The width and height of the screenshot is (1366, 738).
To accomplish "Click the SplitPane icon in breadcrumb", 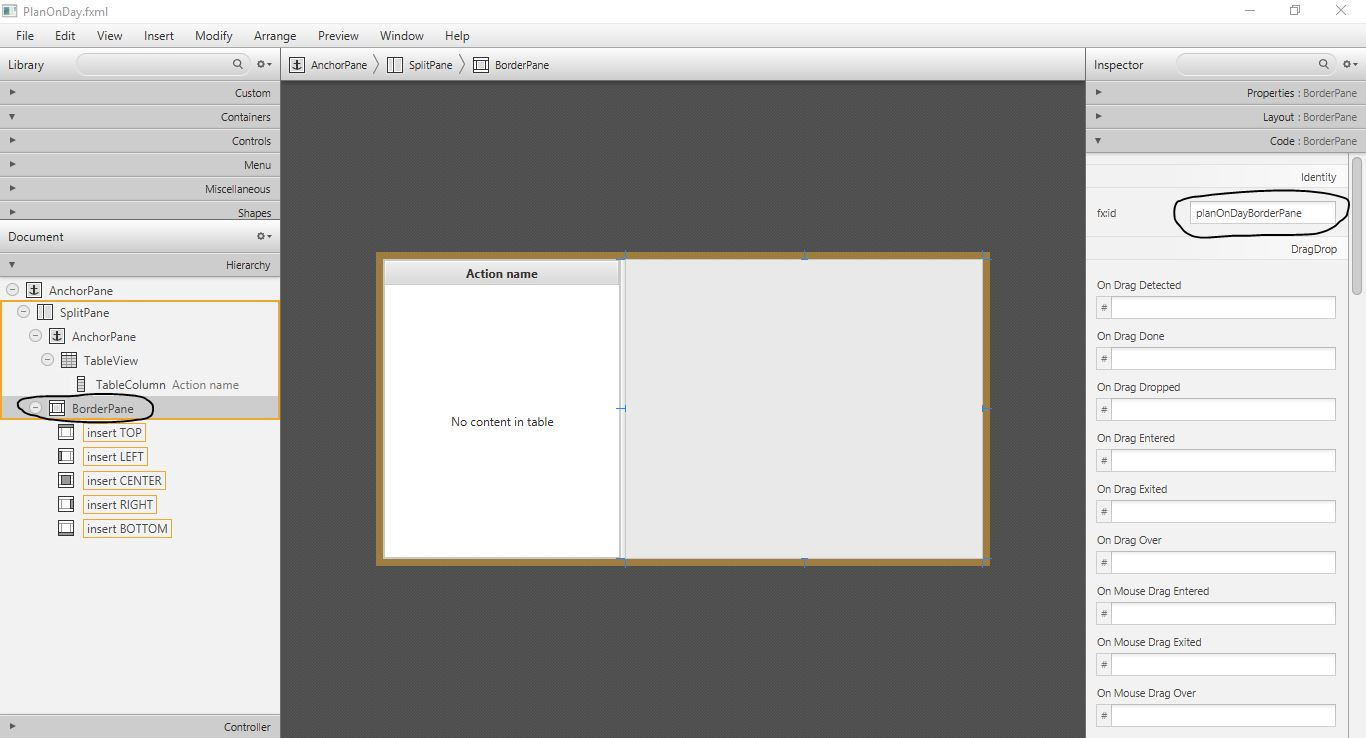I will (395, 65).
